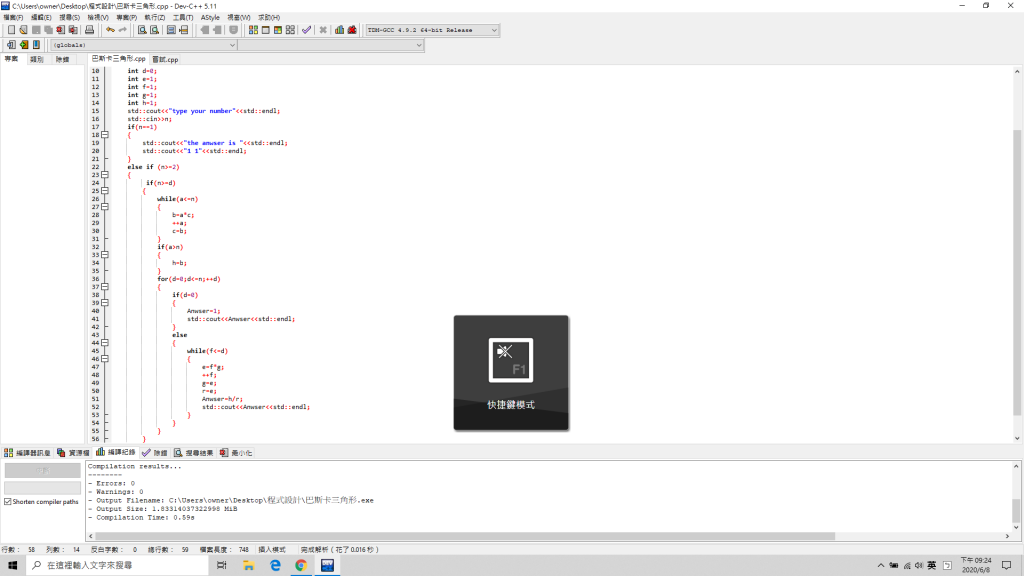This screenshot has width=1024, height=576.
Task: Click the Goto Bookmarks toolbar icon
Action: point(36,45)
